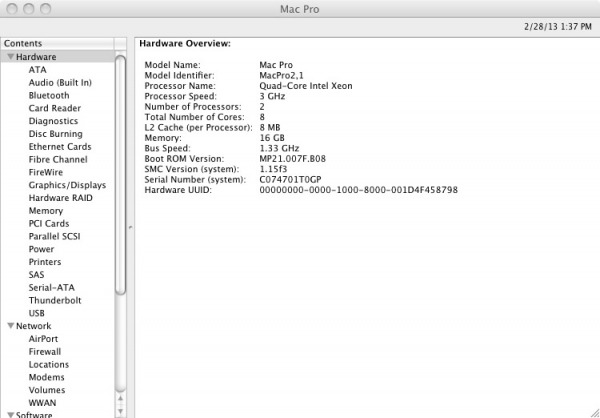
Task: Click the Number of Processors label
Action: tap(193, 107)
